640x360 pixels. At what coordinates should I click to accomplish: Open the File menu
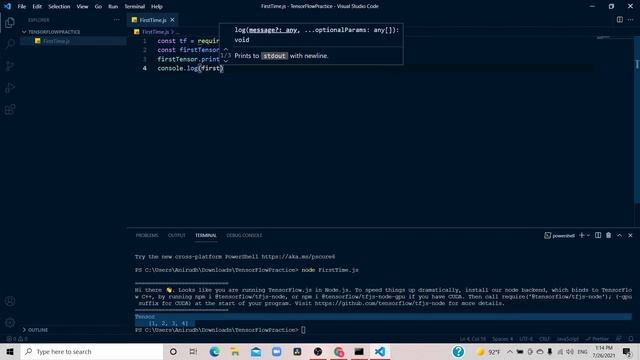[x=22, y=7]
